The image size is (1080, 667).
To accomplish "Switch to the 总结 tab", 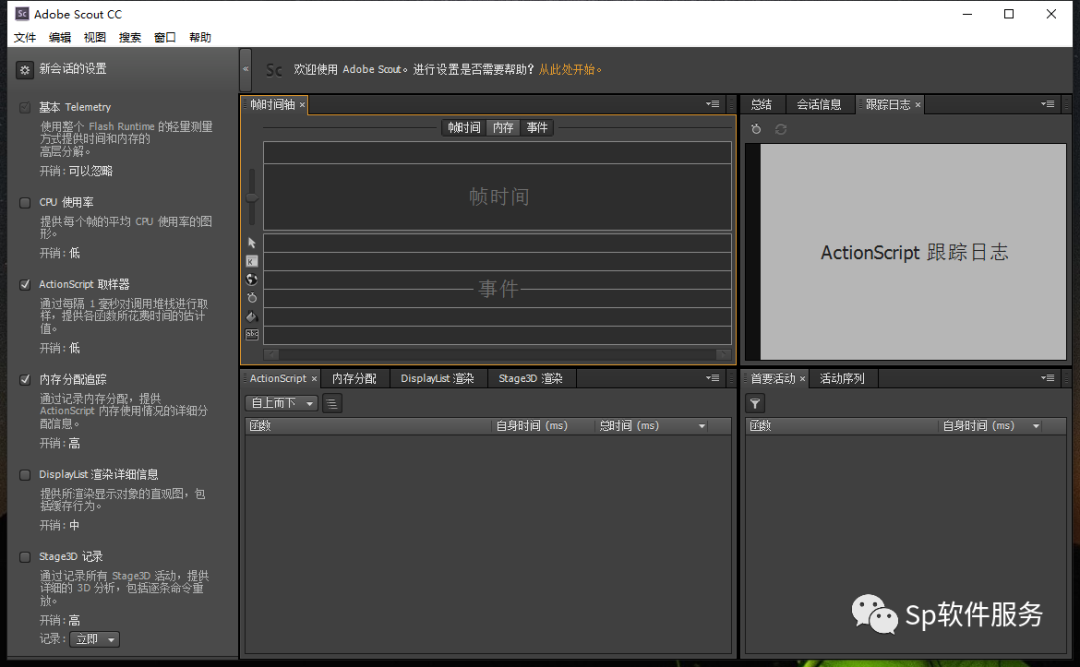I will (762, 105).
